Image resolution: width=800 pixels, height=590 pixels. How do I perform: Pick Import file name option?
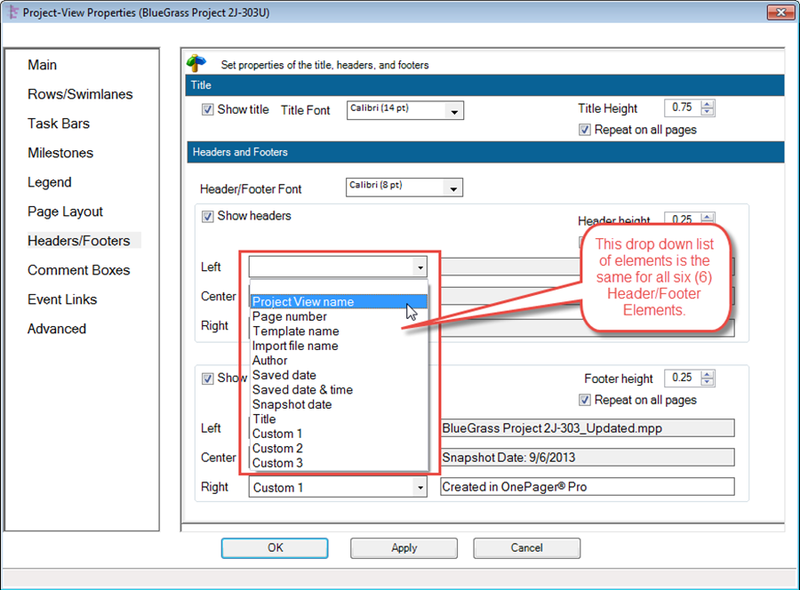(295, 346)
